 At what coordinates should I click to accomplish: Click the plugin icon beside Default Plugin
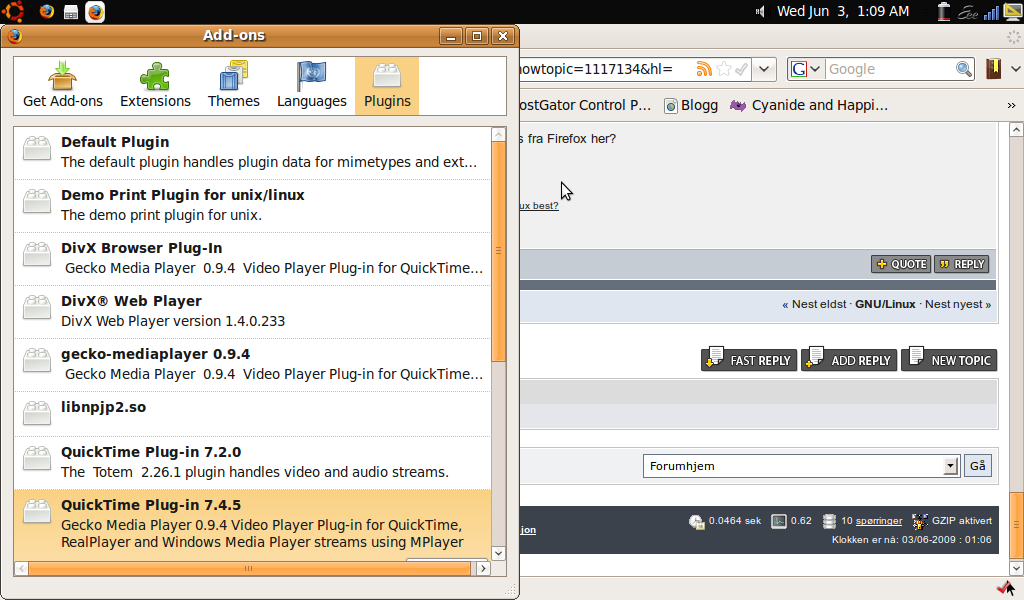tap(37, 148)
